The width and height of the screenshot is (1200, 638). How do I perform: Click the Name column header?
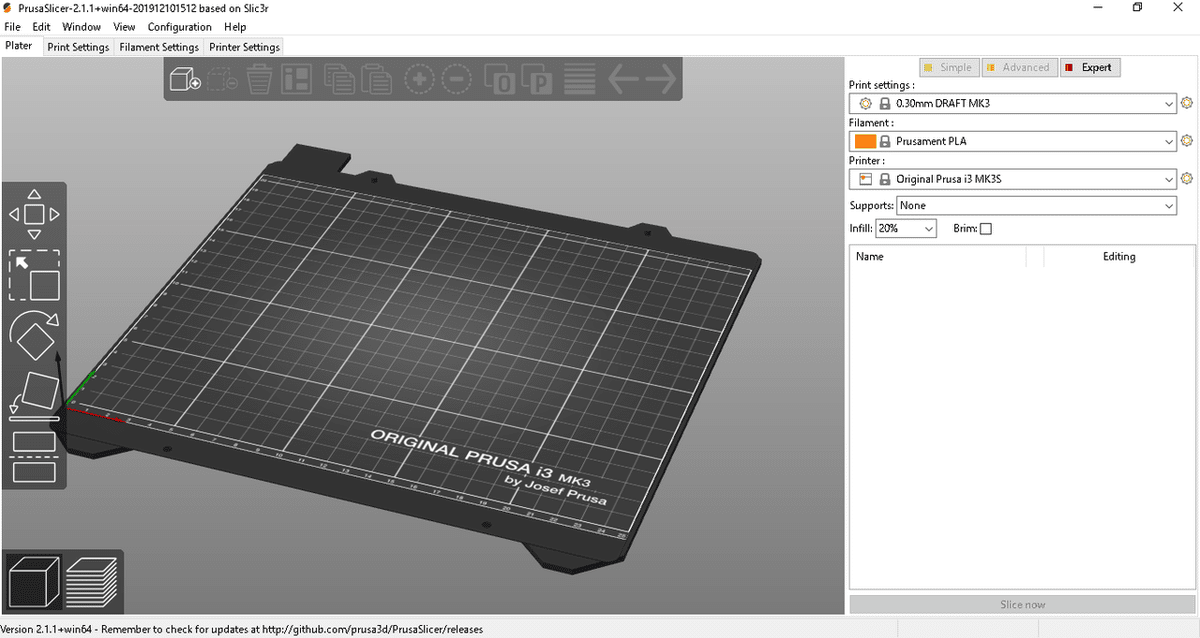coord(937,256)
